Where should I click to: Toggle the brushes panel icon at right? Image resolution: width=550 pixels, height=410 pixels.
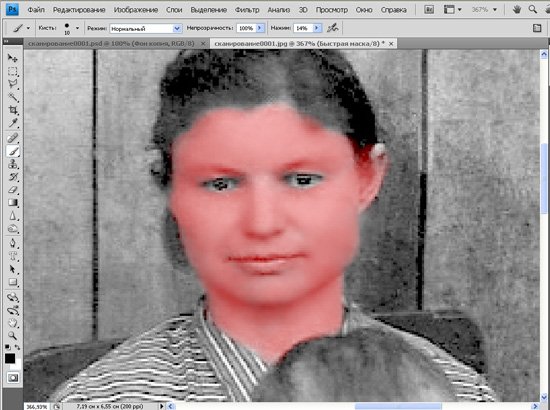tap(537, 28)
